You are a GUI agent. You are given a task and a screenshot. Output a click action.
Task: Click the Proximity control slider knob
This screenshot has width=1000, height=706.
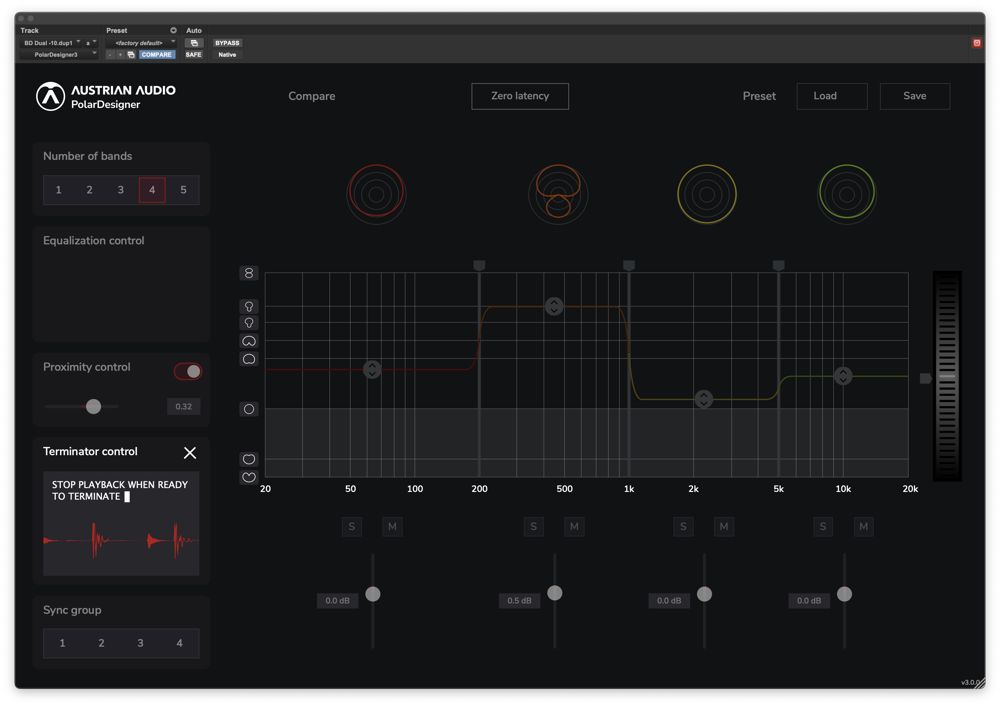93,406
